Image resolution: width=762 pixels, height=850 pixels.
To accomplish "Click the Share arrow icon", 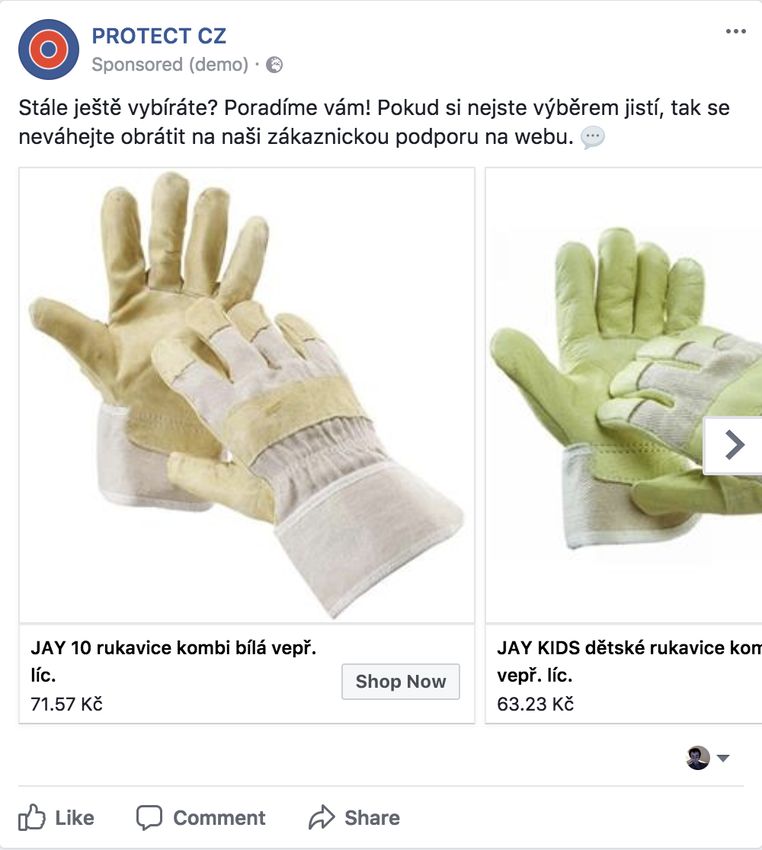I will 321,817.
